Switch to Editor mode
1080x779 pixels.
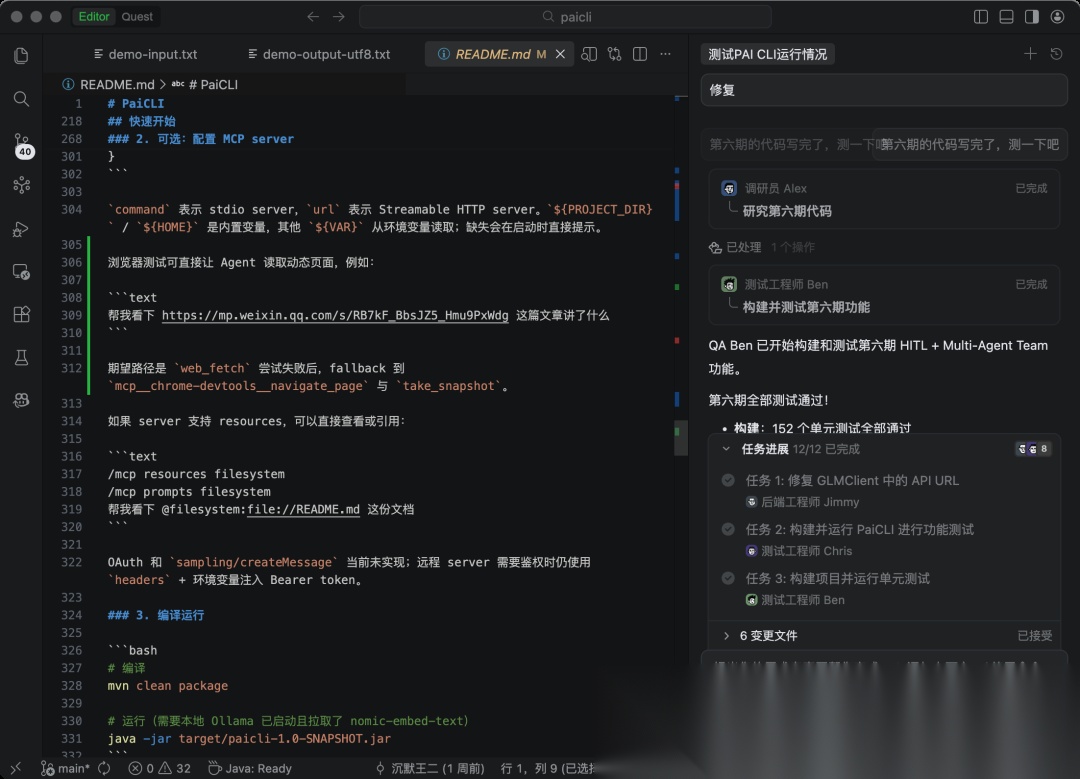click(x=94, y=17)
